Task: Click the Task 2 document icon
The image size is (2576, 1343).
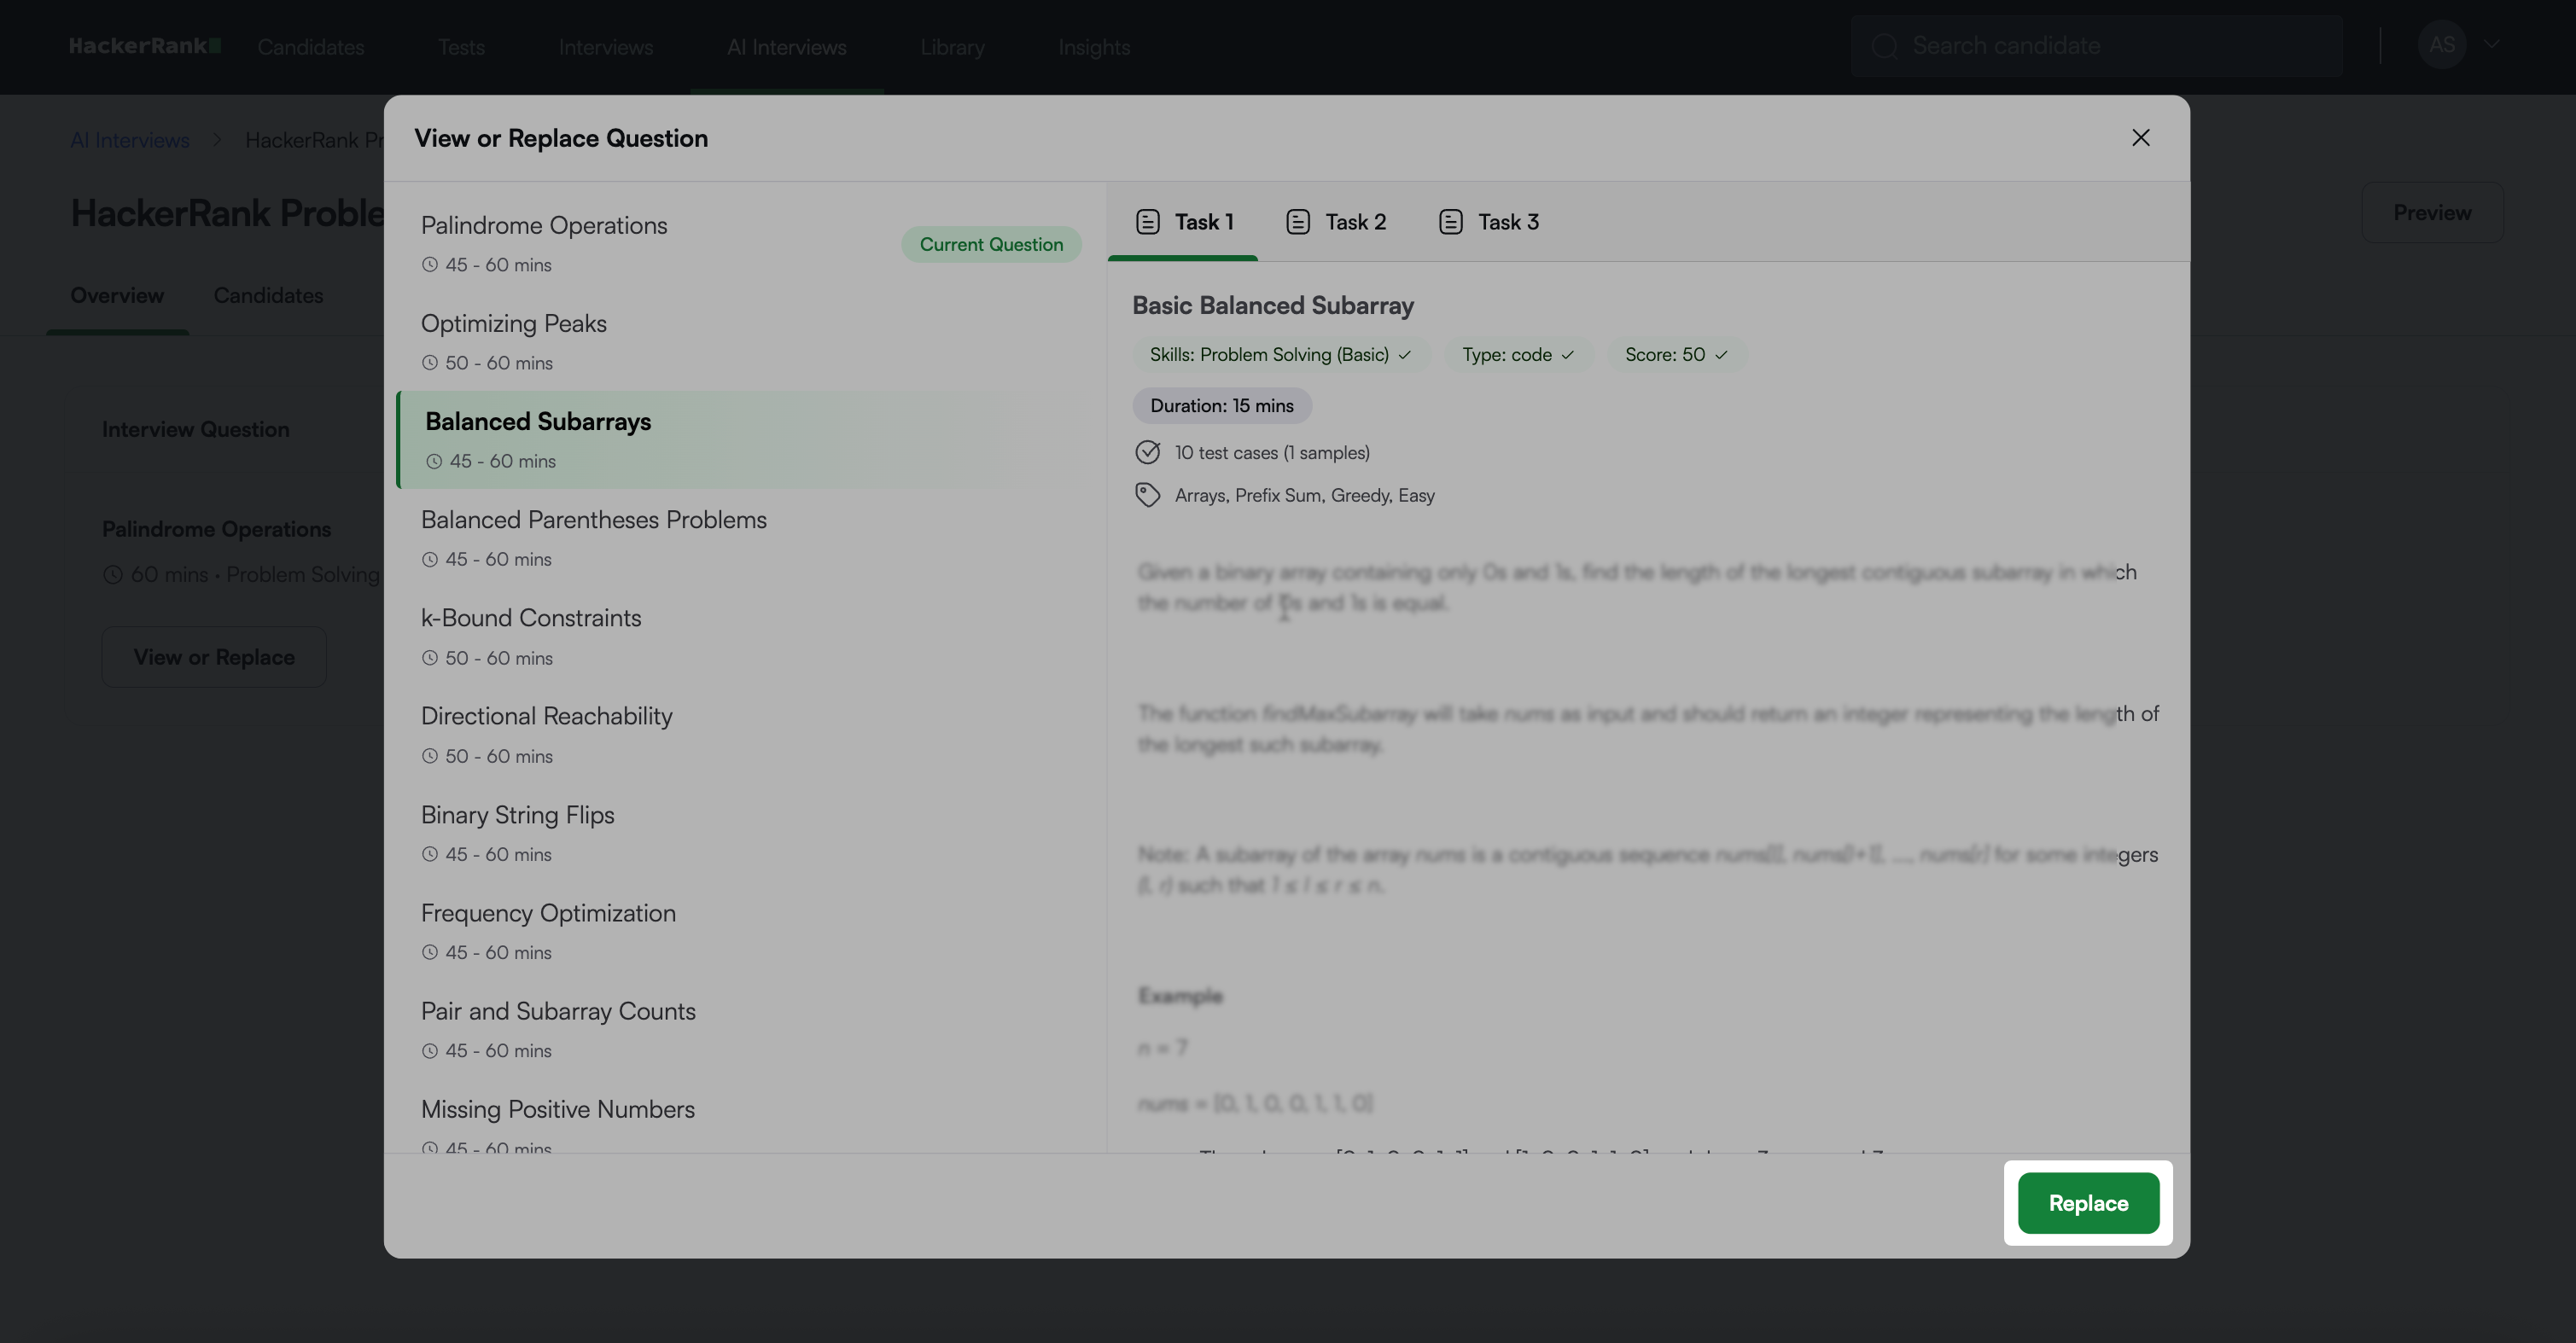Action: [x=1297, y=222]
